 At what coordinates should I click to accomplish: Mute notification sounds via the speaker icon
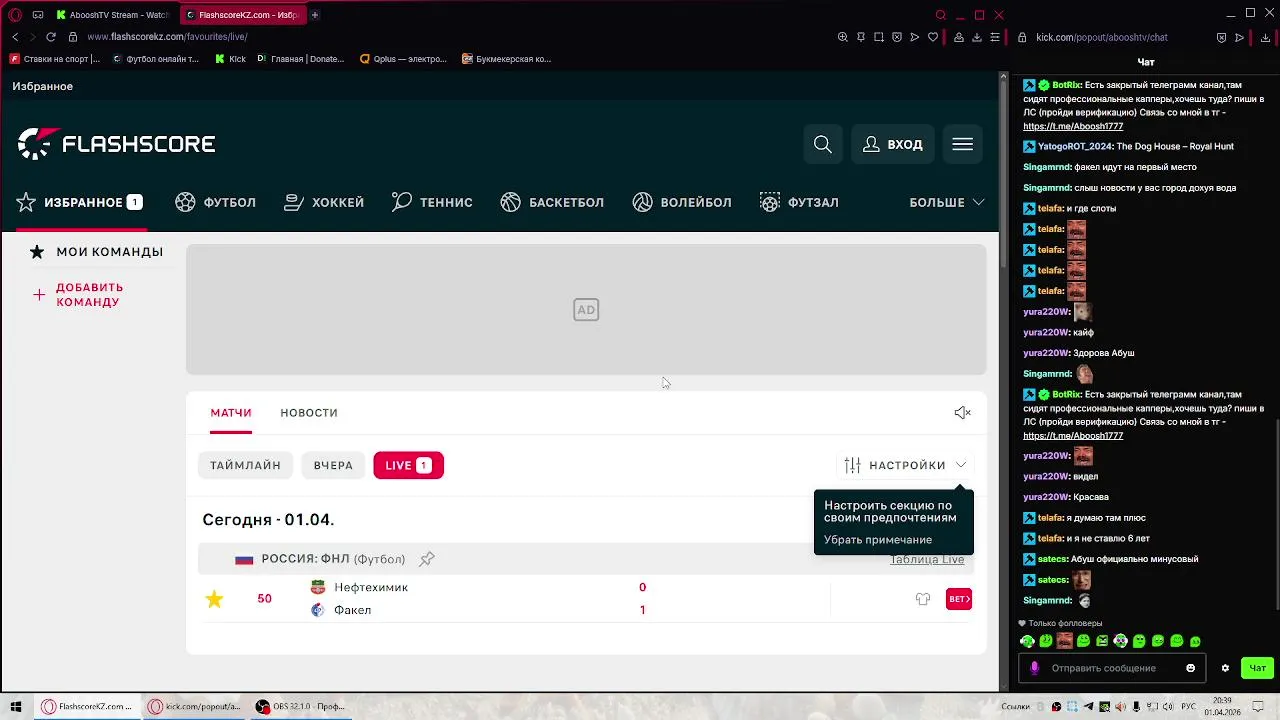click(962, 412)
